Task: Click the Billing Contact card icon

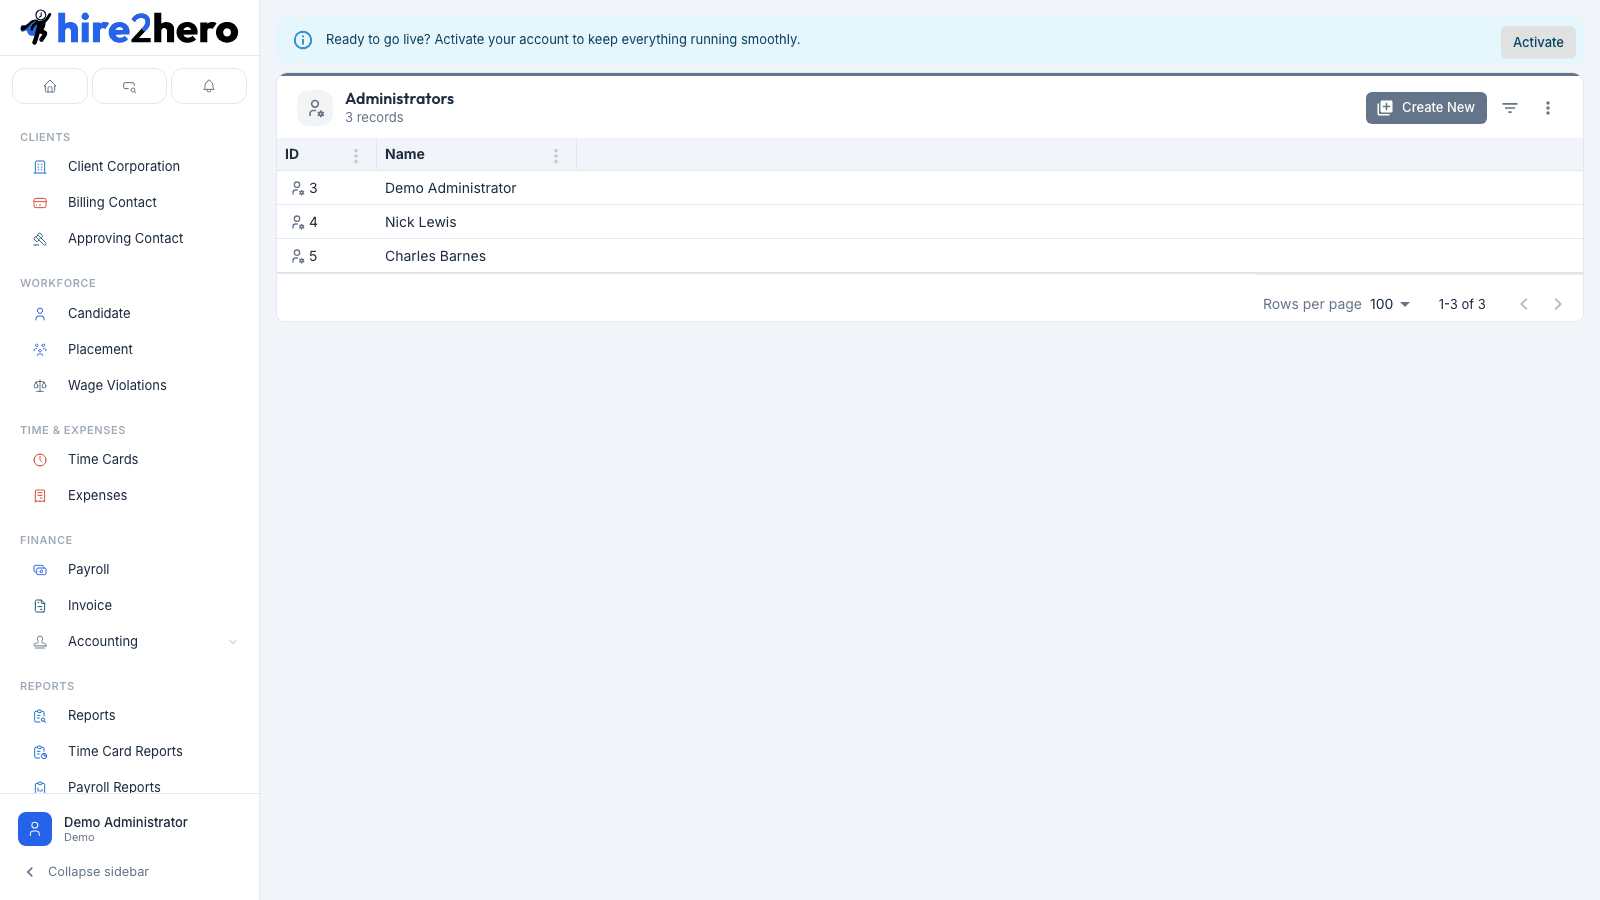Action: tap(40, 203)
